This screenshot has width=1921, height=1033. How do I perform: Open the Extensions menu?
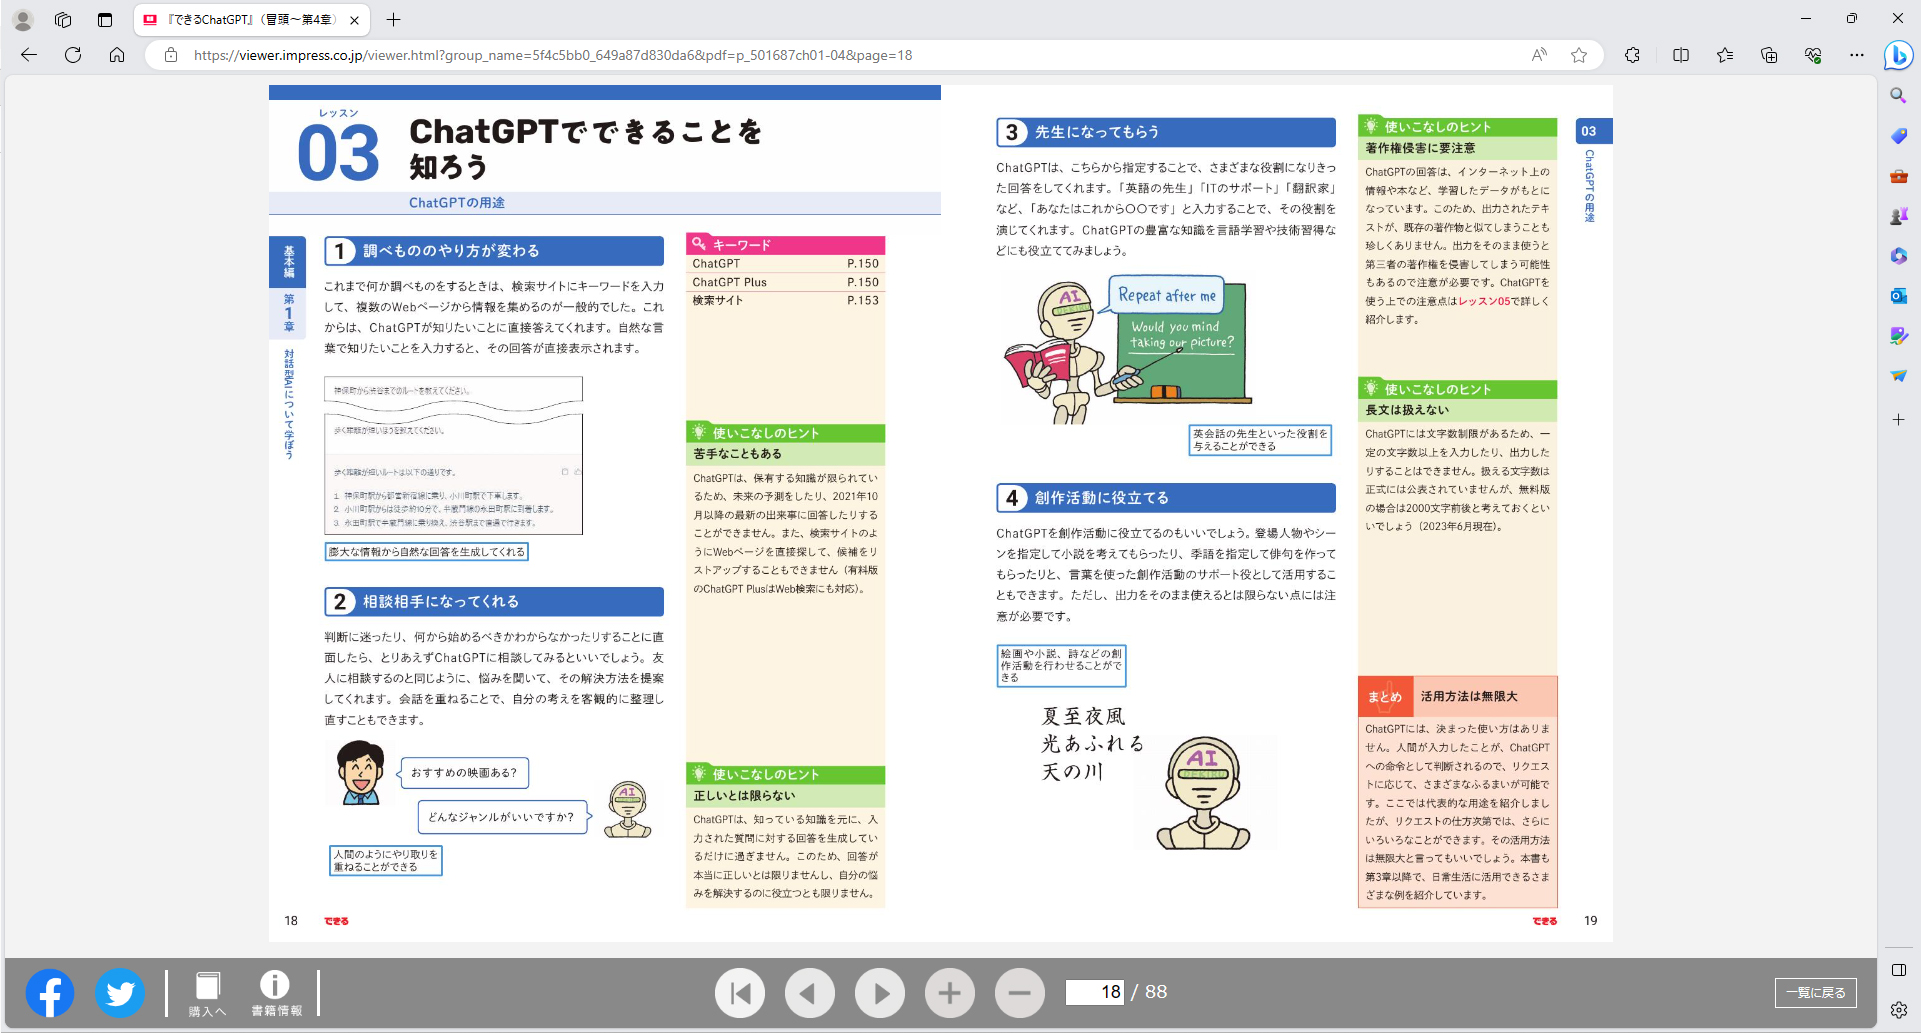click(x=1633, y=56)
